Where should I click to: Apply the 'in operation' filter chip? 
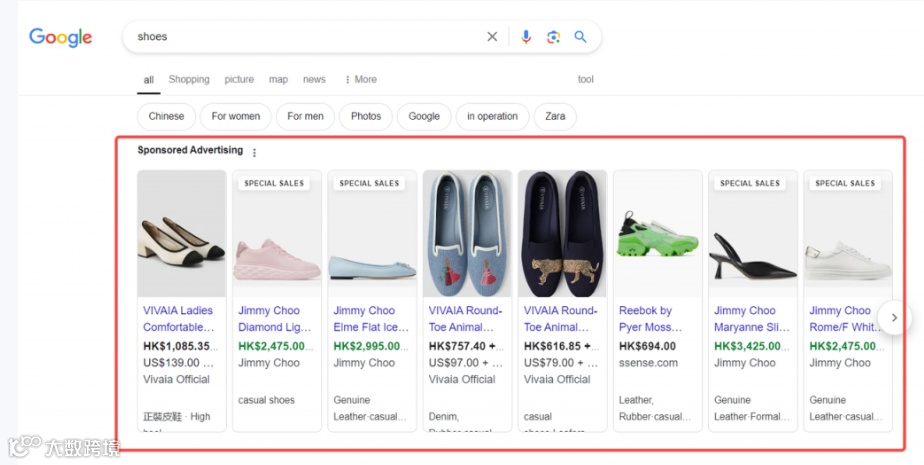493,116
